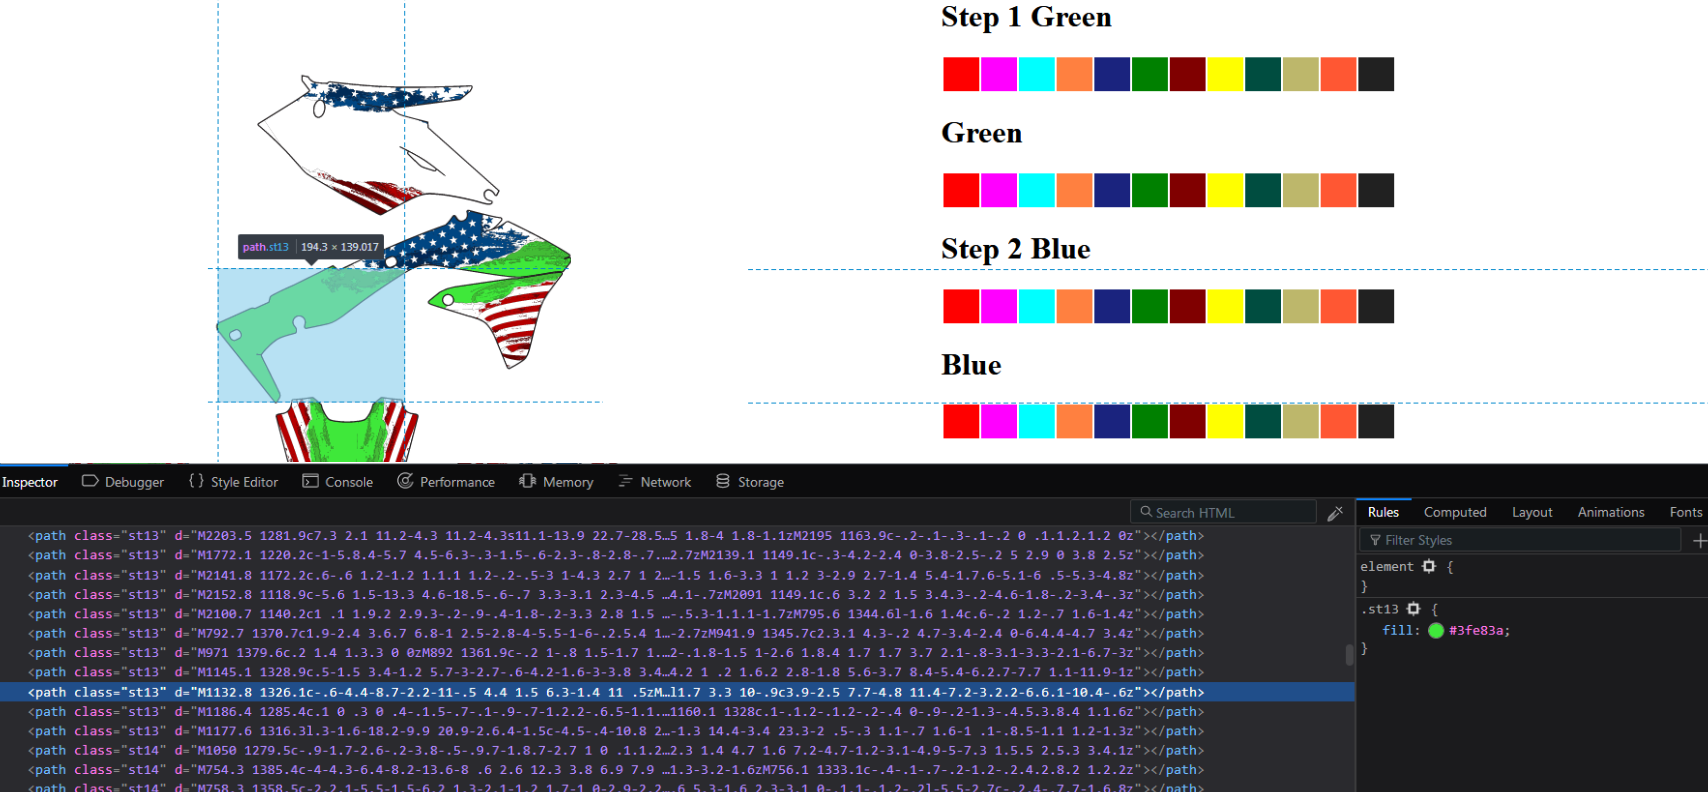Open the Memory panel

coord(556,482)
